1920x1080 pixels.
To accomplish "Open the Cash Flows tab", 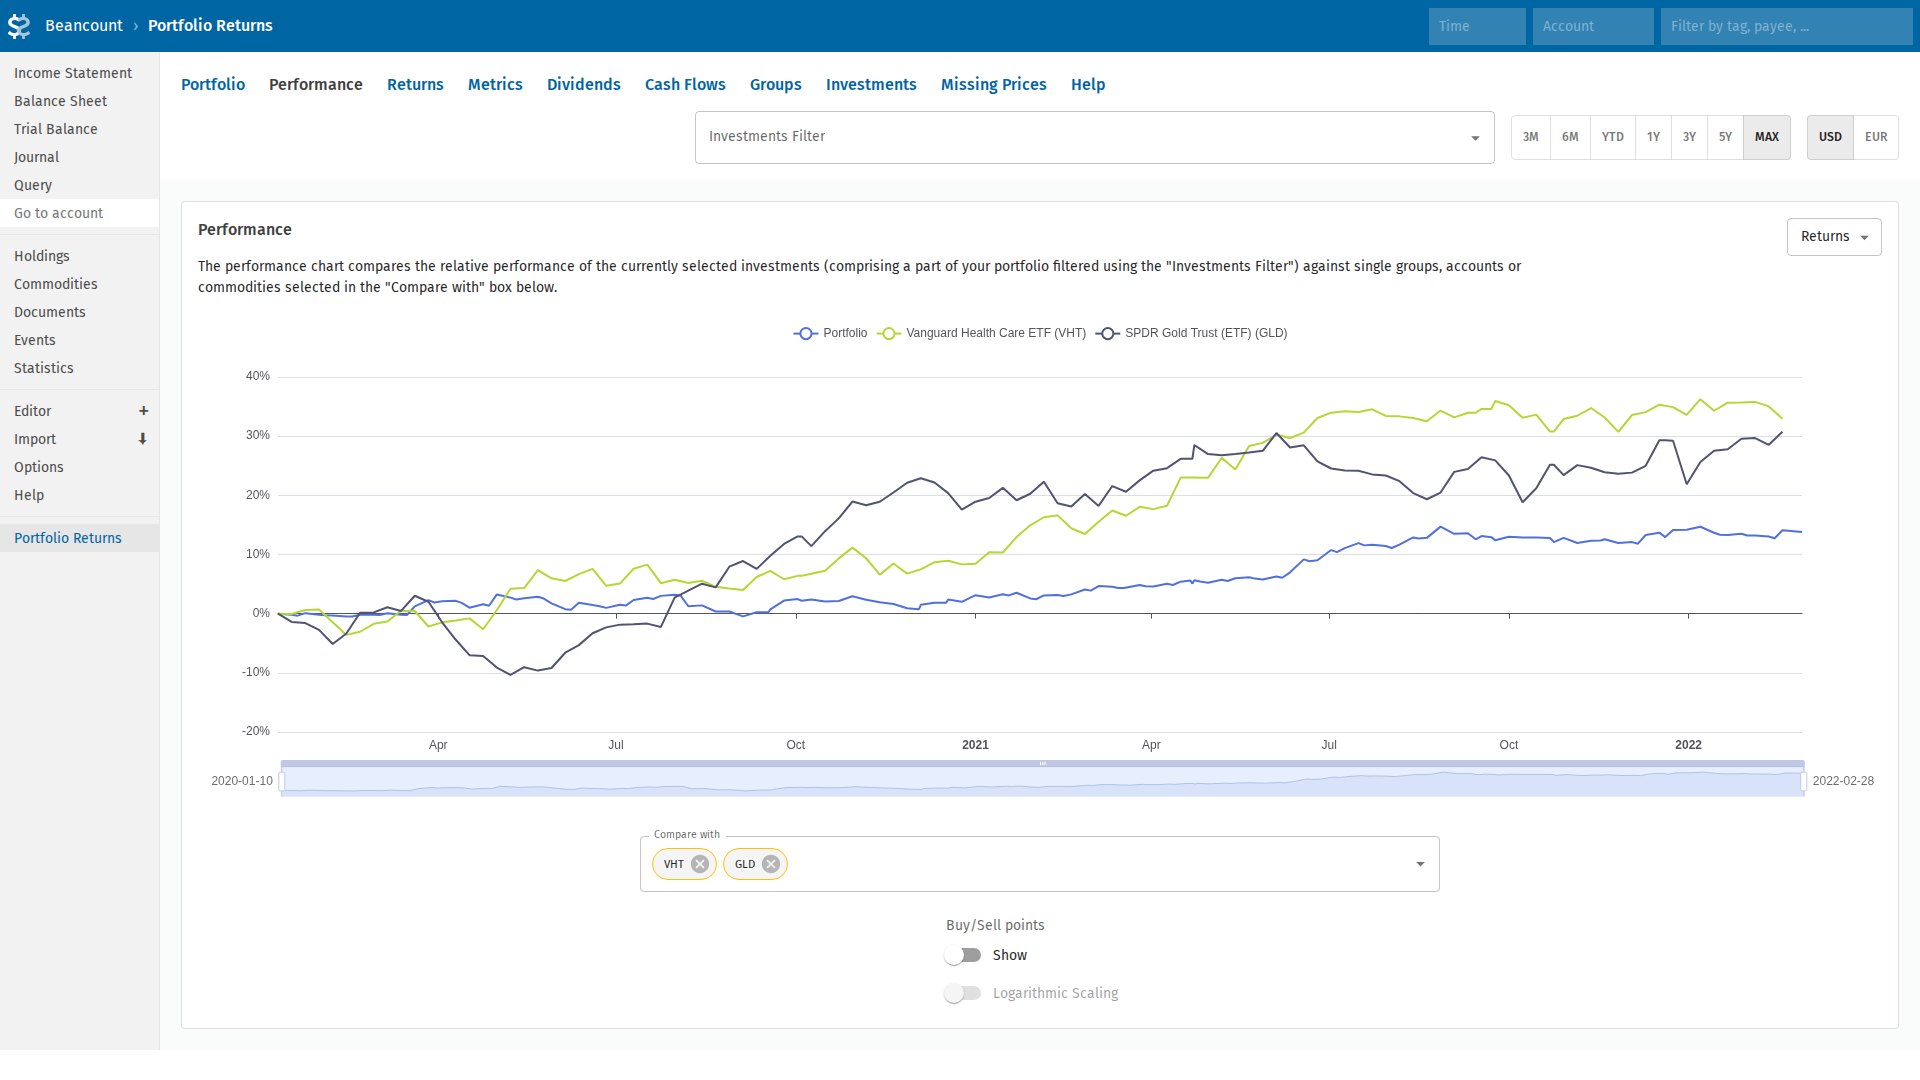I will (684, 85).
